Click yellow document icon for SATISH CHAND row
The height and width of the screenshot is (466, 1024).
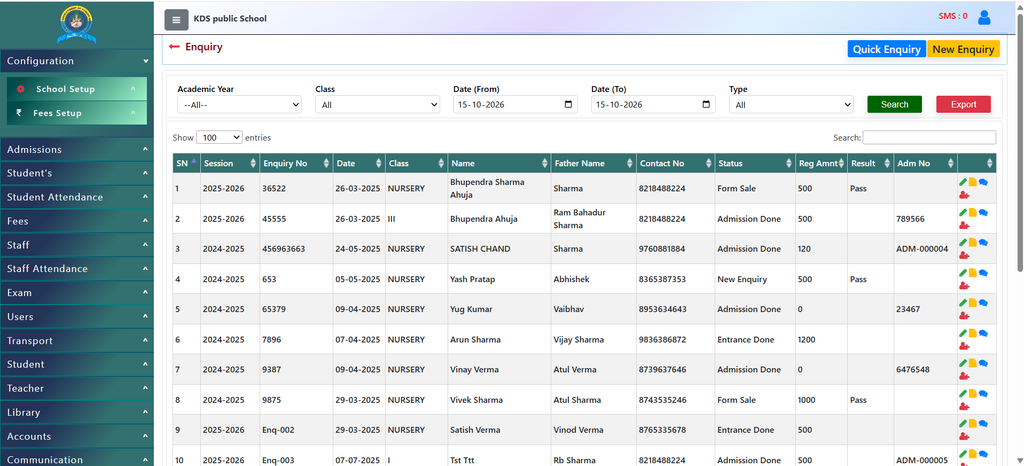click(x=972, y=242)
